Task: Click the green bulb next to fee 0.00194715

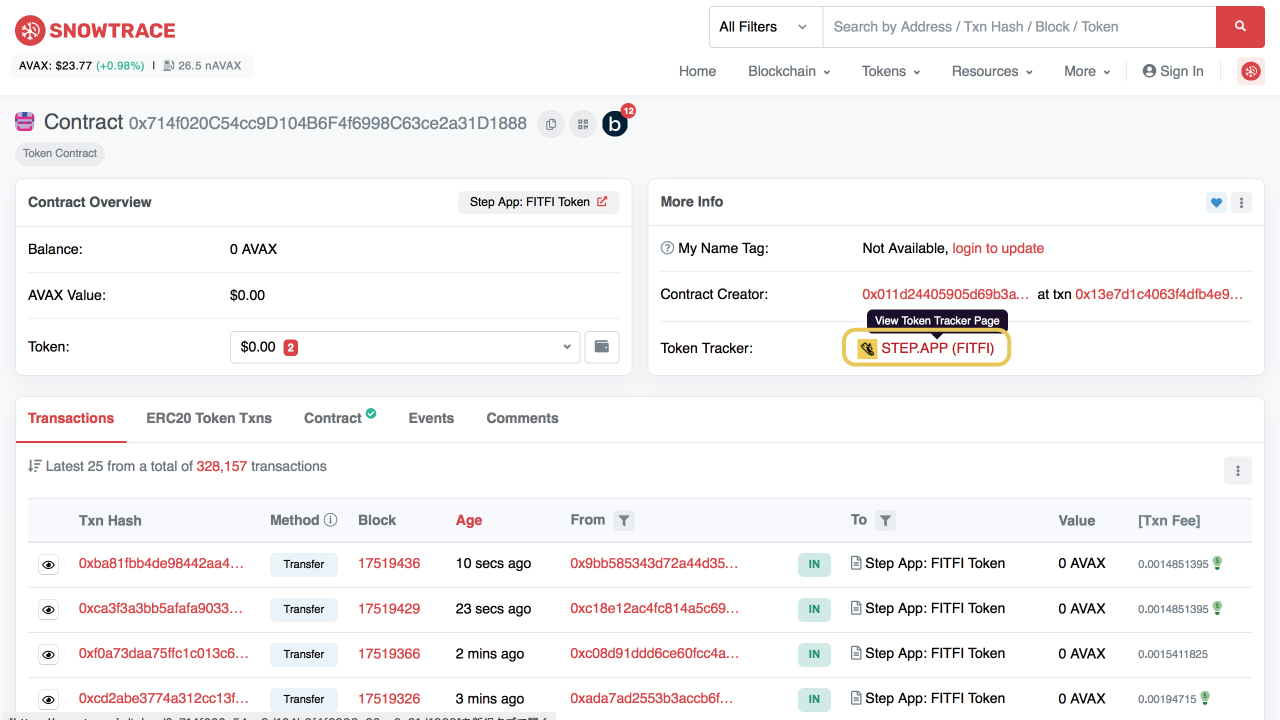Action: 1206,698
